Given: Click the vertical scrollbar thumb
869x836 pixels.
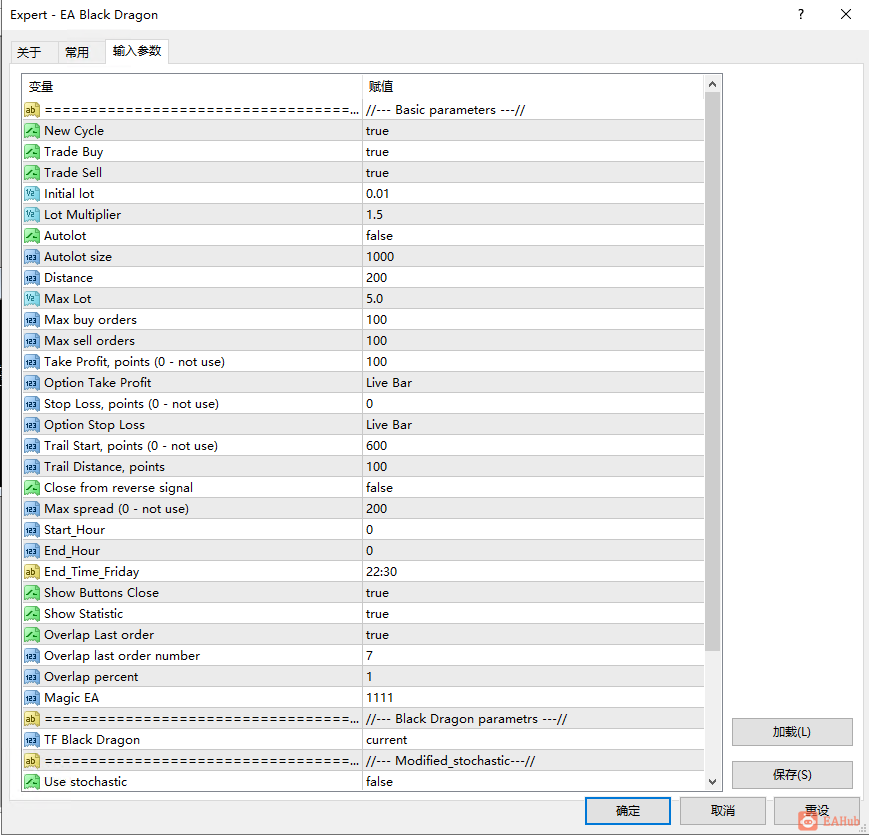Looking at the screenshot, I should (x=713, y=371).
